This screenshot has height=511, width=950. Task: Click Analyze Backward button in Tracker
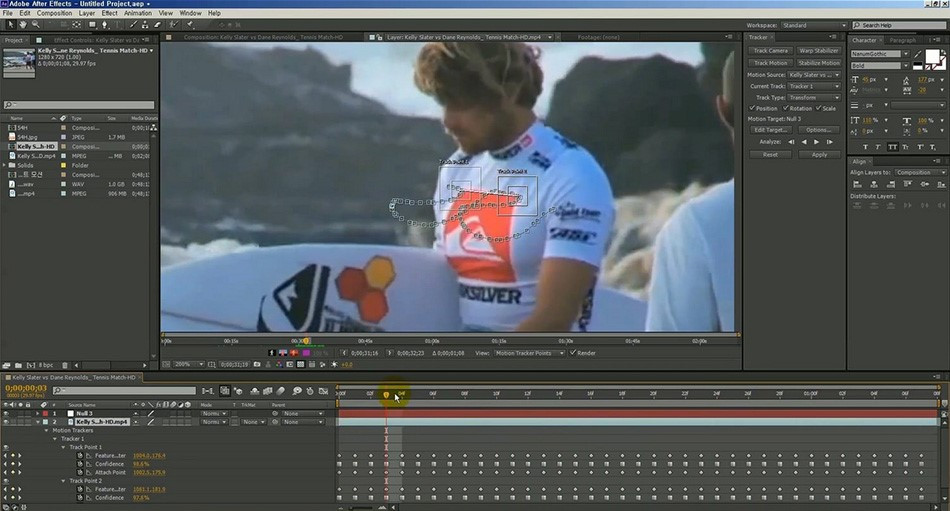click(x=804, y=142)
